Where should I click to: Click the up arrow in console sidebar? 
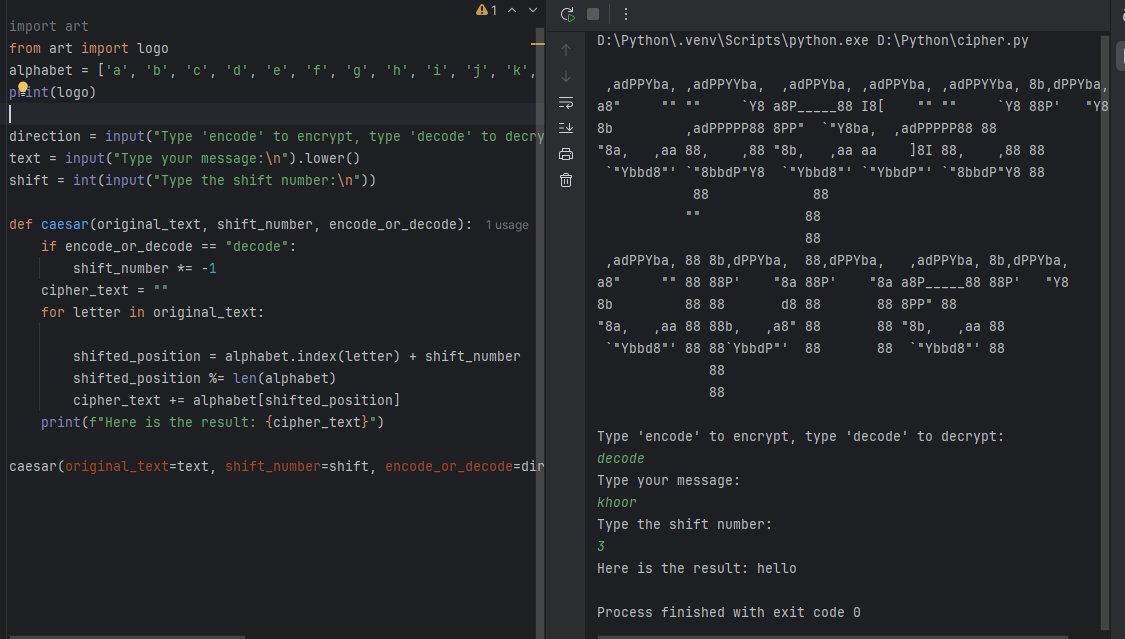pyautogui.click(x=566, y=49)
